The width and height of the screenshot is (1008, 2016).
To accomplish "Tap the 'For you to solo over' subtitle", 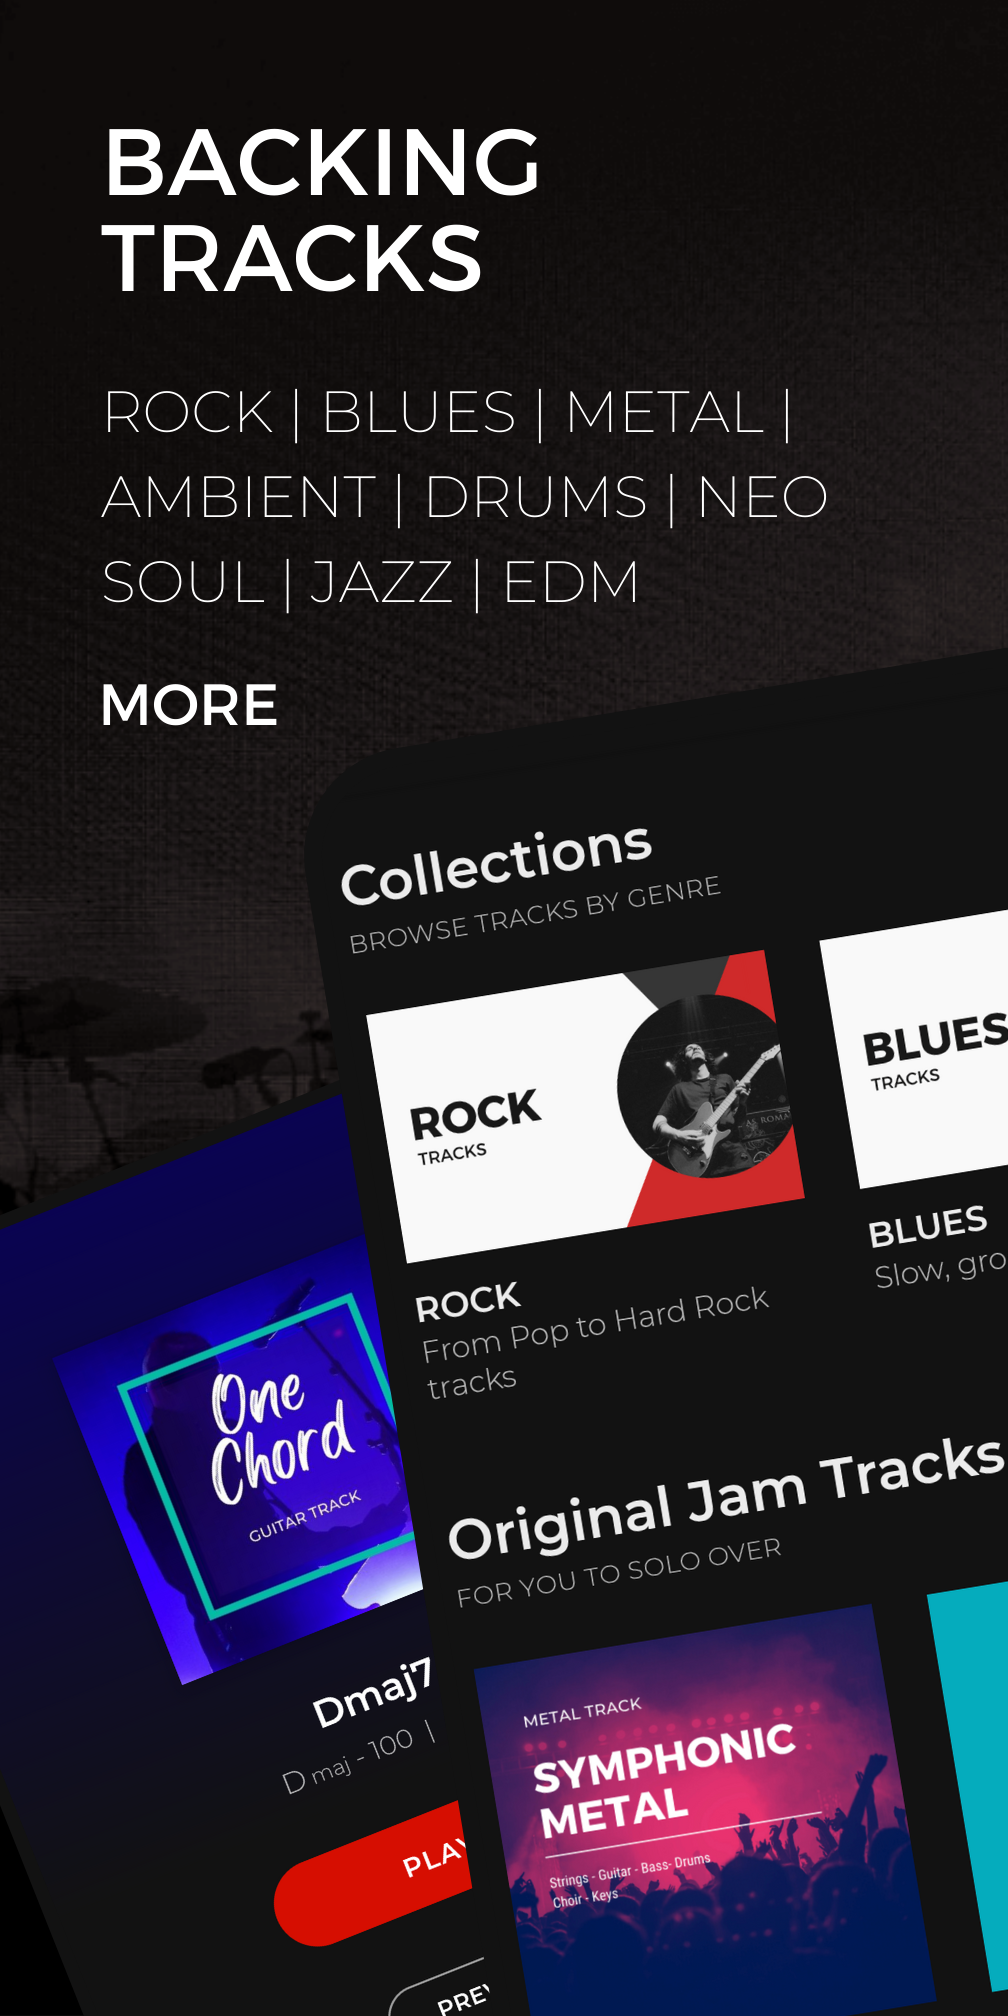I will pos(619,1572).
